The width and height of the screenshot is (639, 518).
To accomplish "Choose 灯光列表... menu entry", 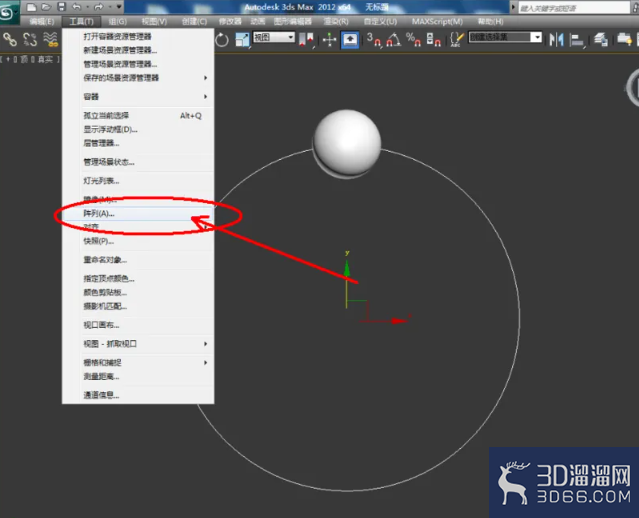I will (x=138, y=181).
